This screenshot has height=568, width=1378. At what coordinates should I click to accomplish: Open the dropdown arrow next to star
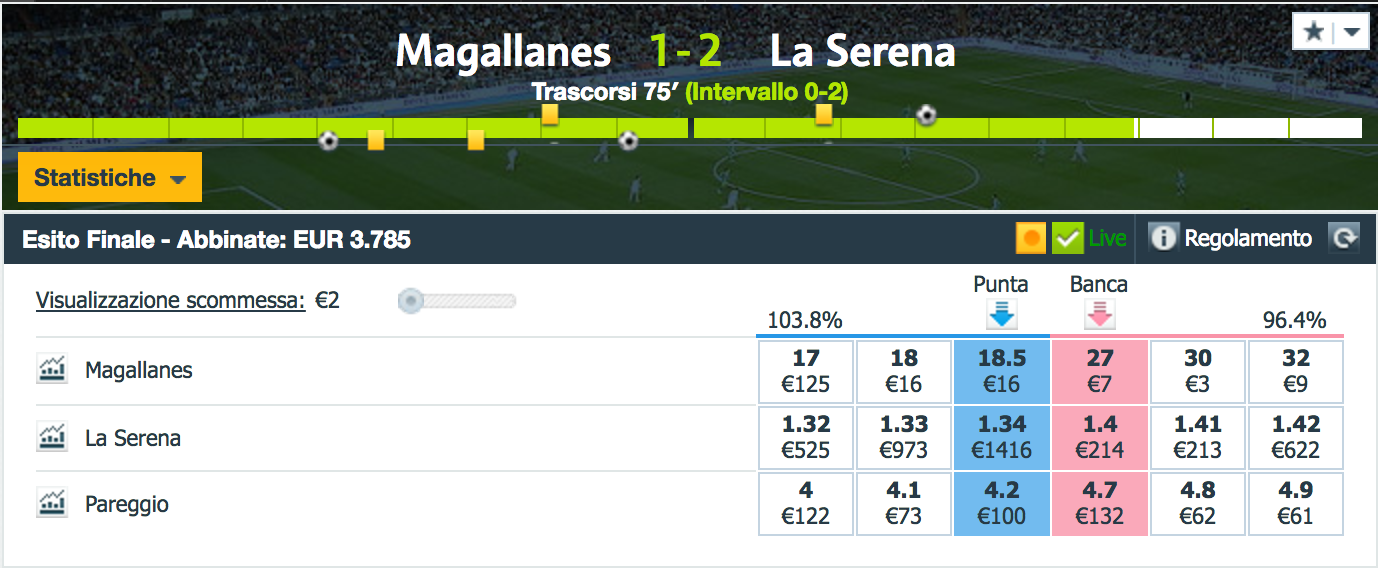[x=1351, y=32]
